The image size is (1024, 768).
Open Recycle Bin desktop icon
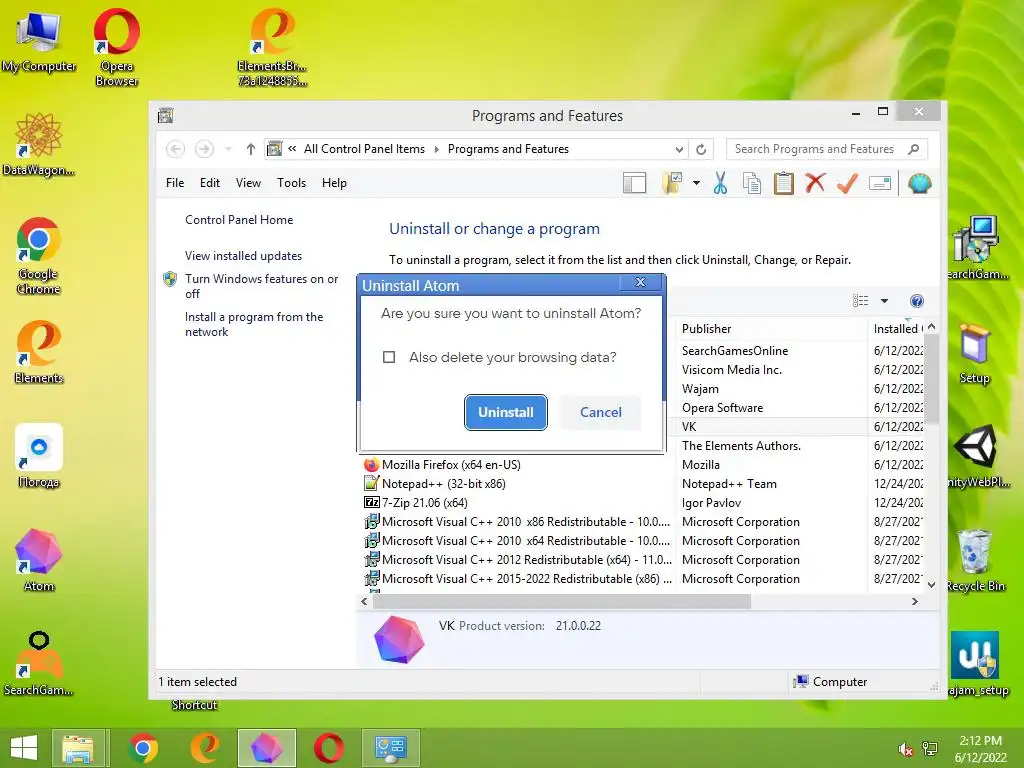[975, 560]
